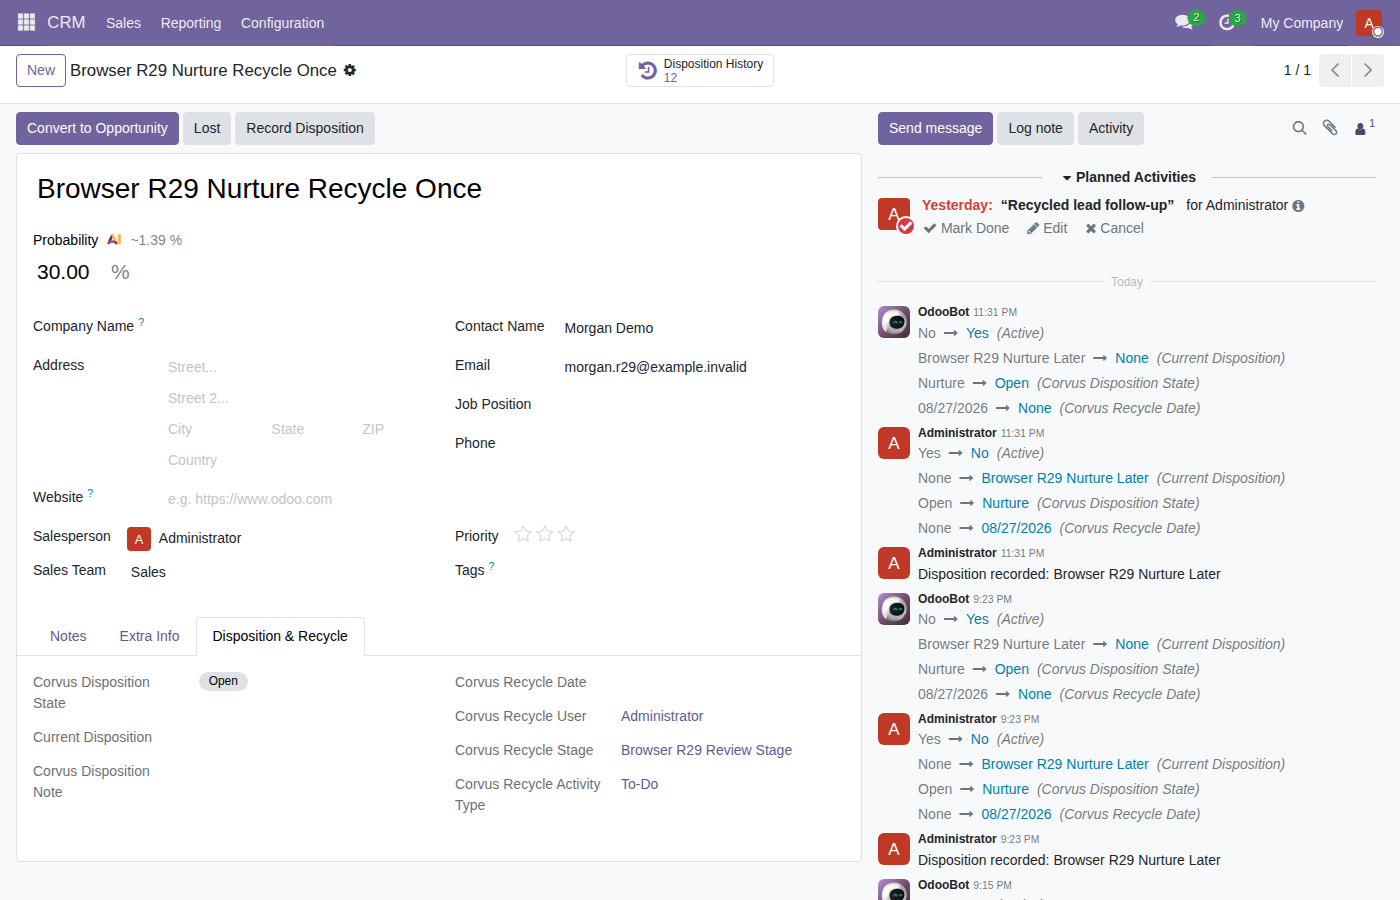
Task: Set priority to three stars
Action: [566, 534]
